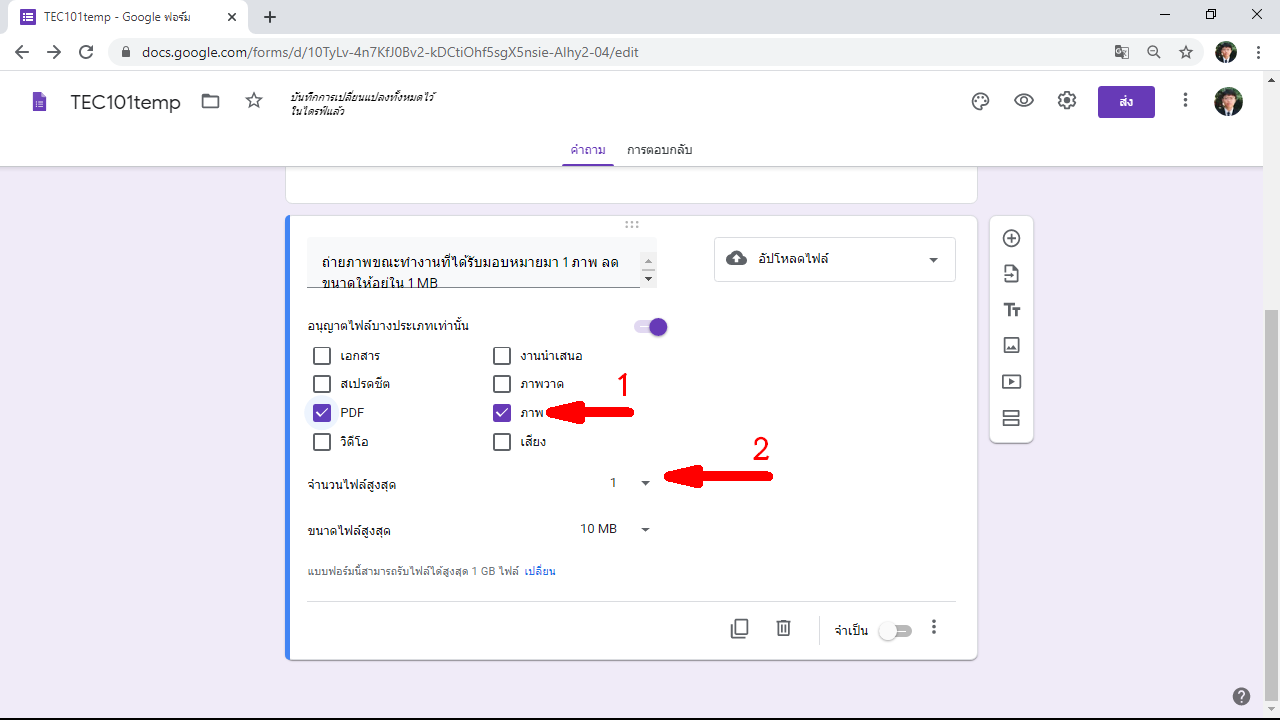Open form settings gear icon
The image size is (1280, 721).
[1067, 101]
